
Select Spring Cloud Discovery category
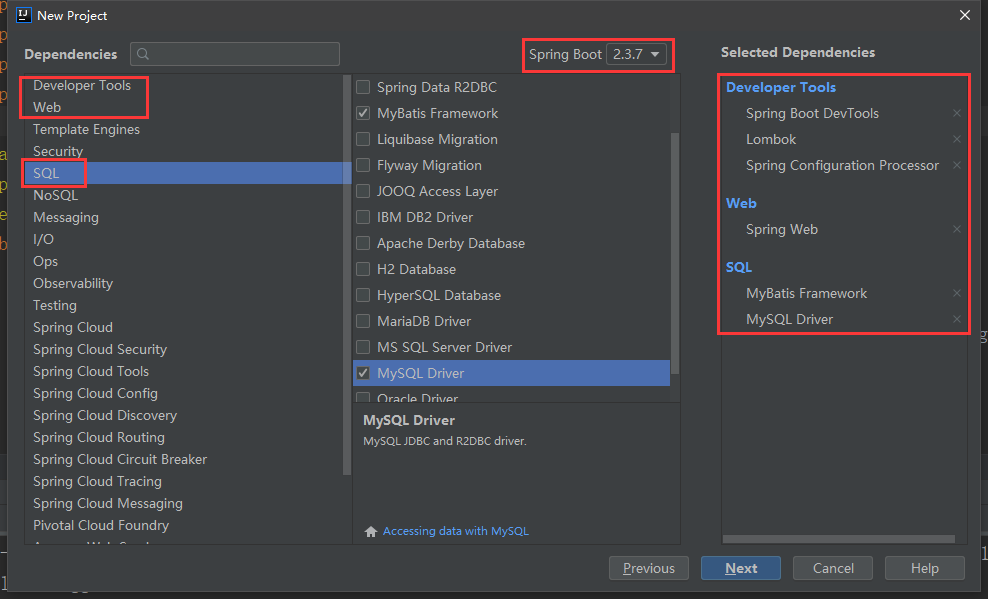pyautogui.click(x=105, y=416)
